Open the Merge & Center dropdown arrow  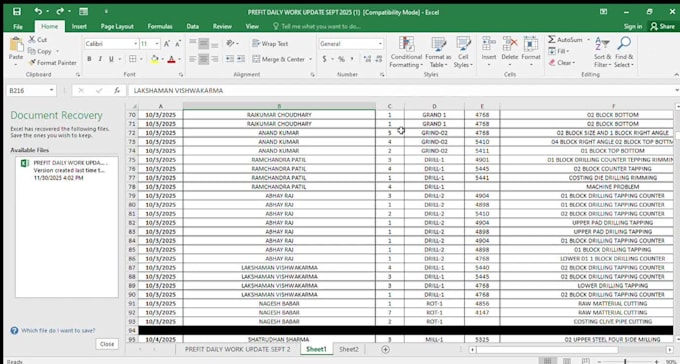(311, 59)
